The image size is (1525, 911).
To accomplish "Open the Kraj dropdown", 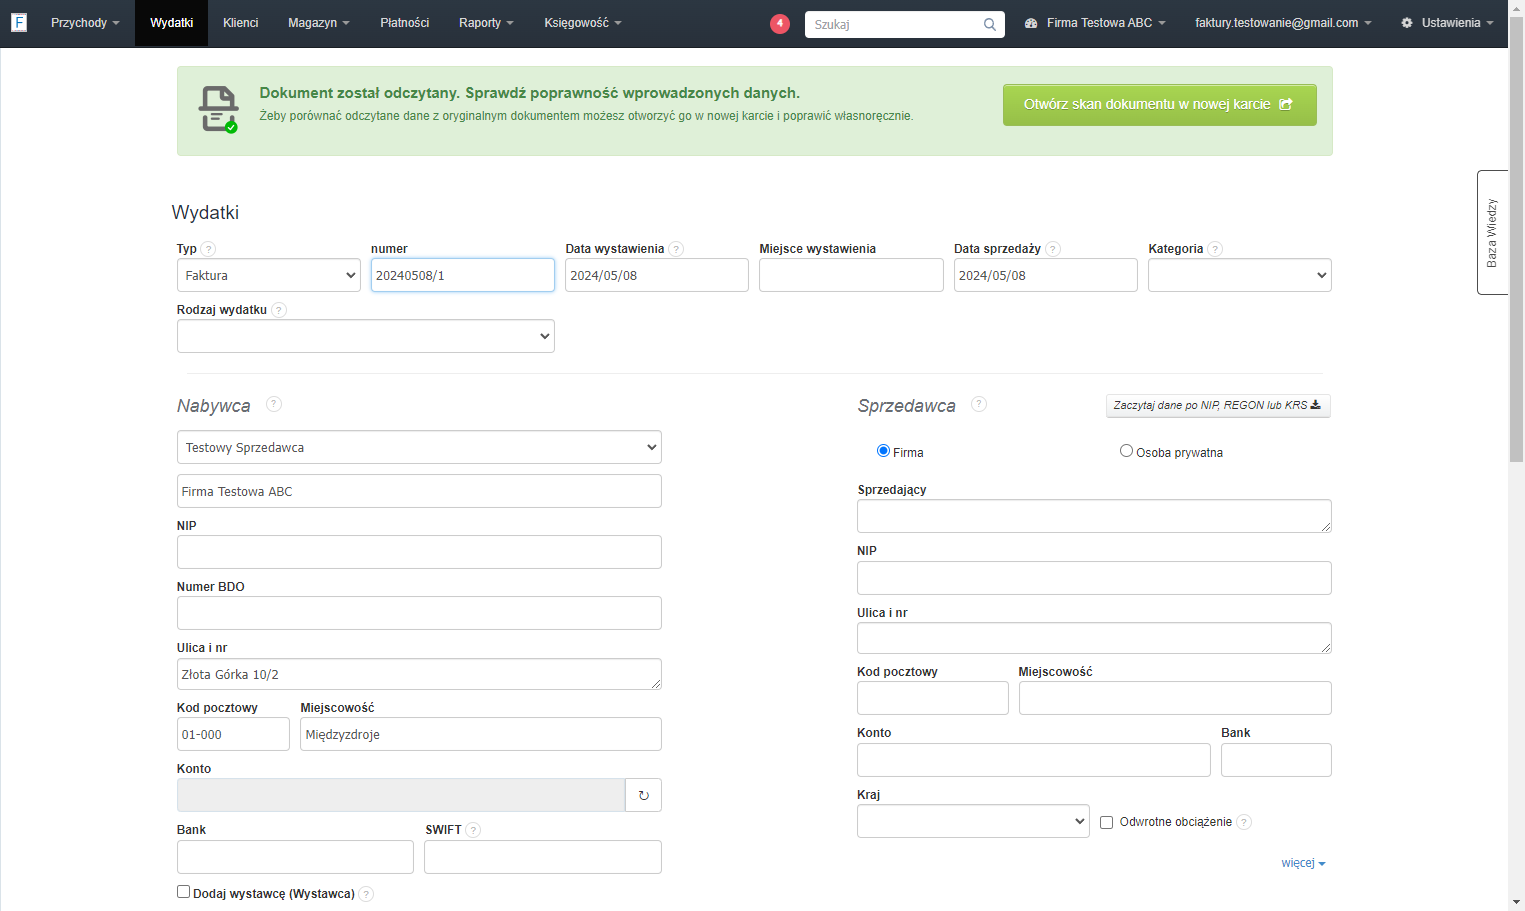I will [973, 821].
